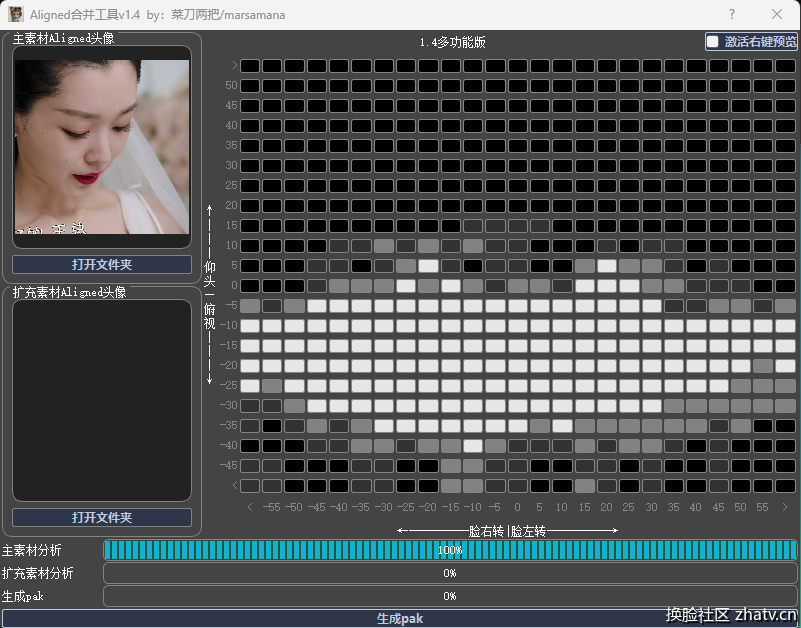Enable the 激活右键预览 checkbox
The height and width of the screenshot is (628, 801).
point(713,41)
